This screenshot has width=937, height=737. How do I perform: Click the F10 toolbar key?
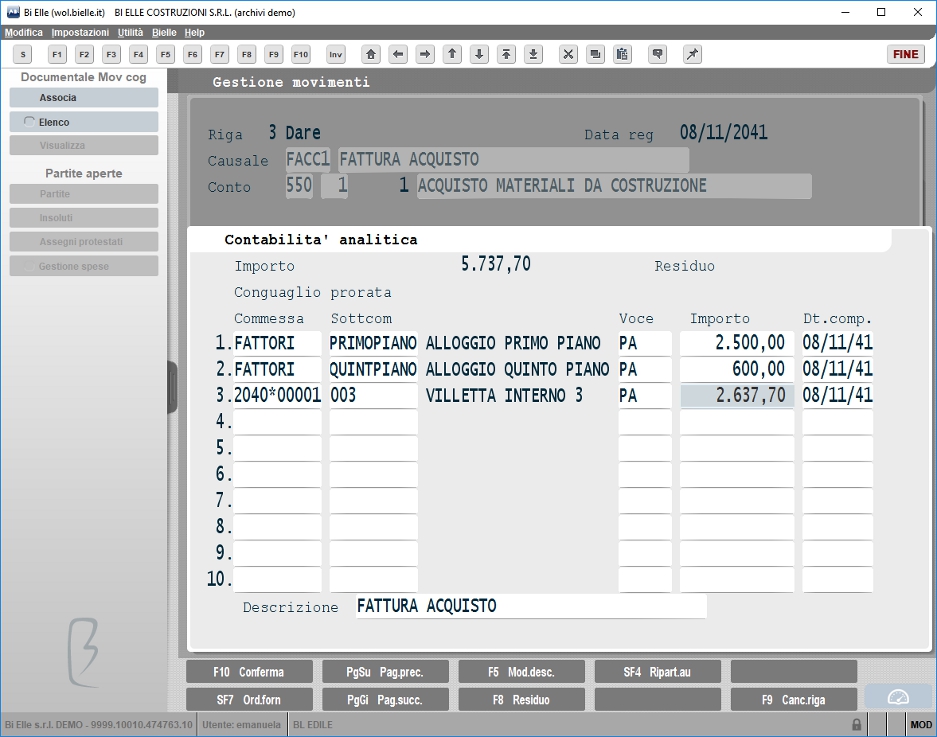point(301,54)
